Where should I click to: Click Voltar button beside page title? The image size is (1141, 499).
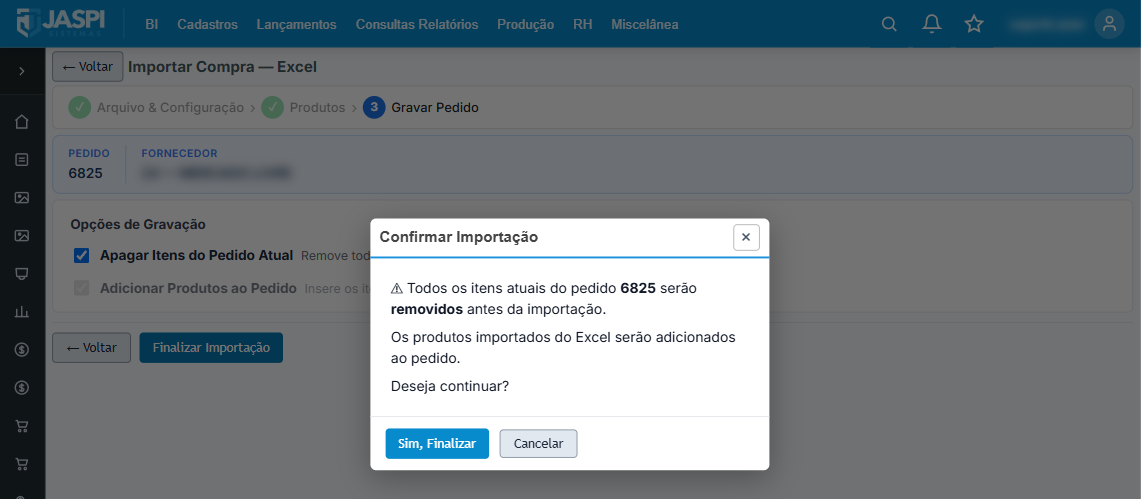(87, 67)
